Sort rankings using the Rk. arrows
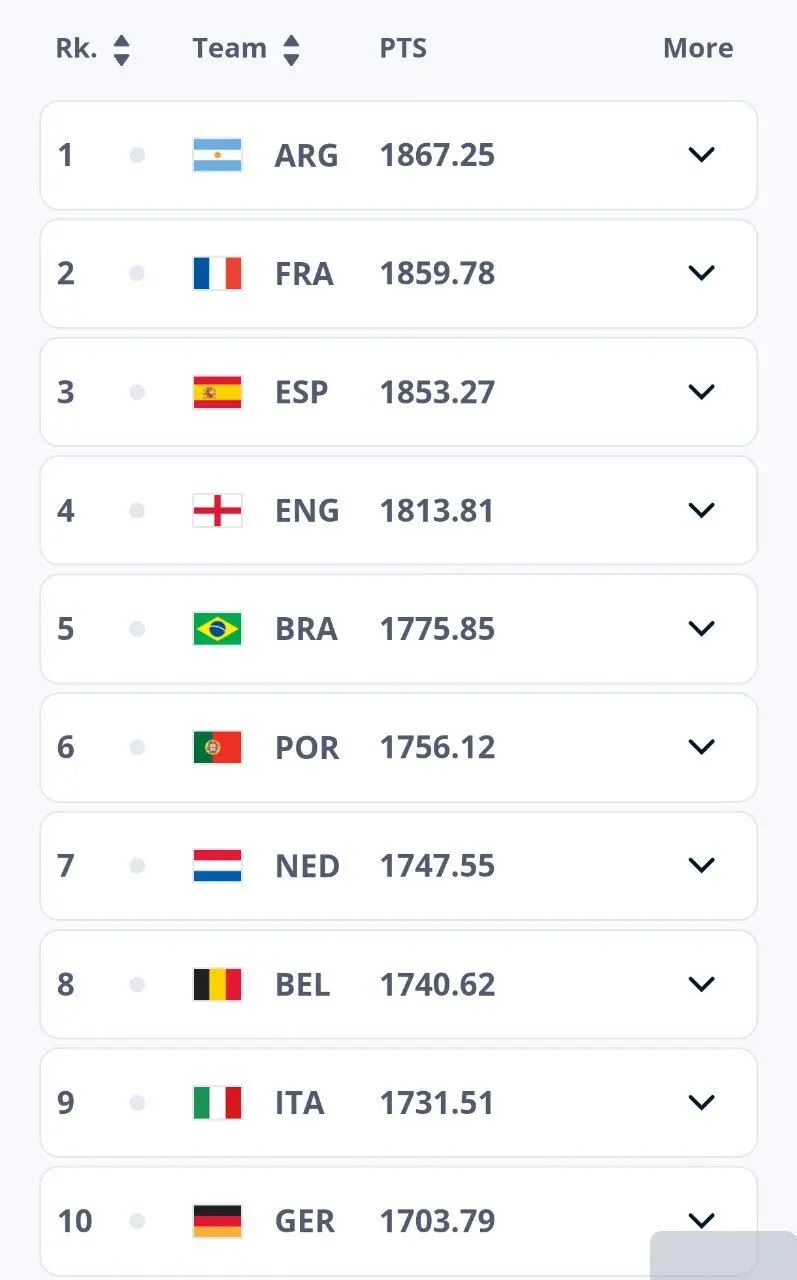 coord(121,49)
